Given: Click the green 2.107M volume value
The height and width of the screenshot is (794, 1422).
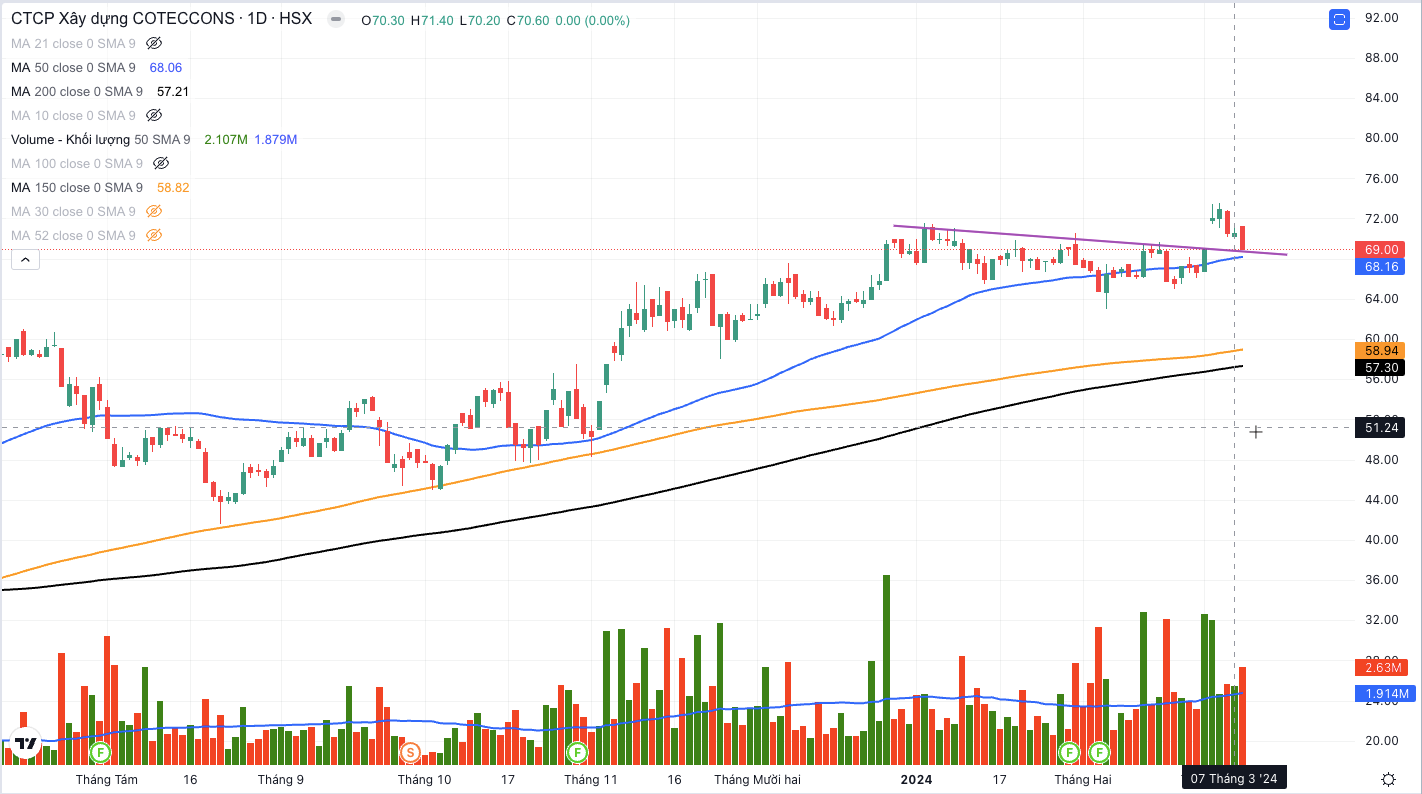Looking at the screenshot, I should (x=225, y=139).
